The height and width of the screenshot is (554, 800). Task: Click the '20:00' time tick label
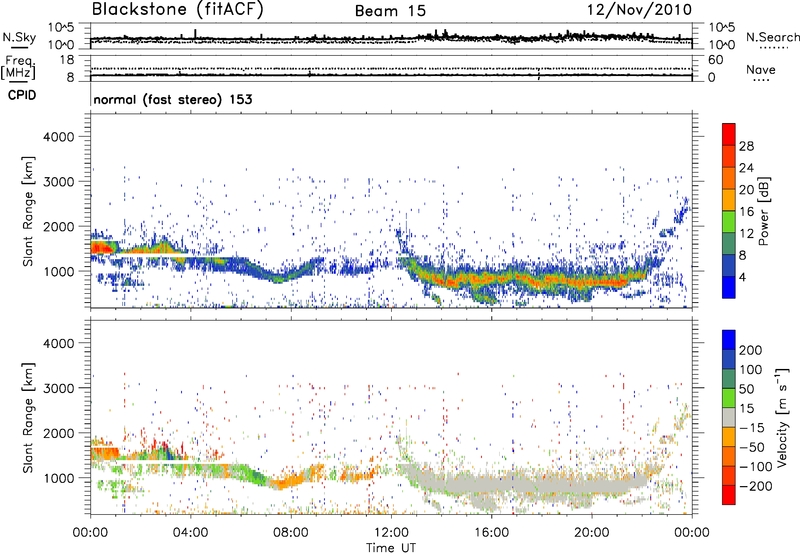point(591,533)
